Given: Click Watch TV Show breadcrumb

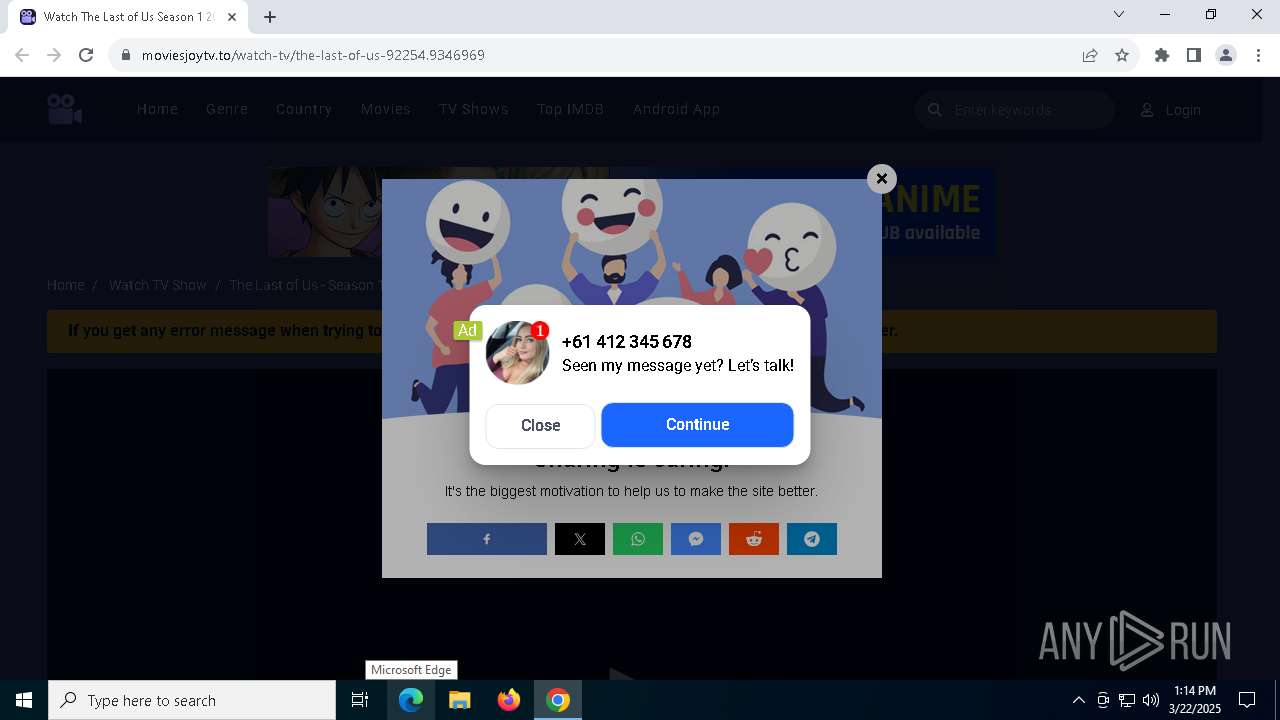Looking at the screenshot, I should click(158, 285).
